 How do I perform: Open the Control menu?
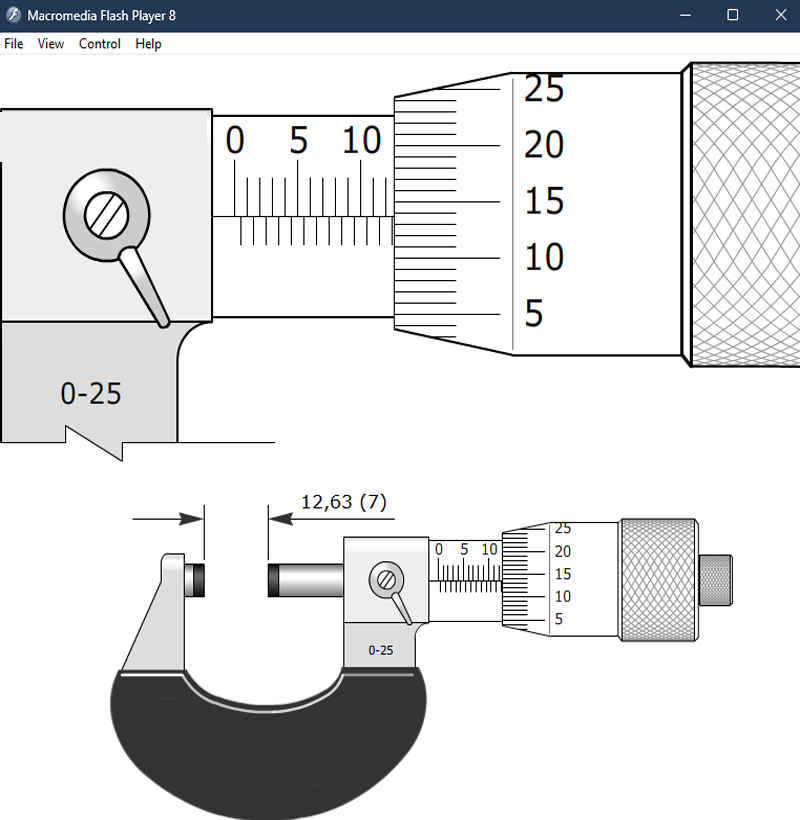100,44
